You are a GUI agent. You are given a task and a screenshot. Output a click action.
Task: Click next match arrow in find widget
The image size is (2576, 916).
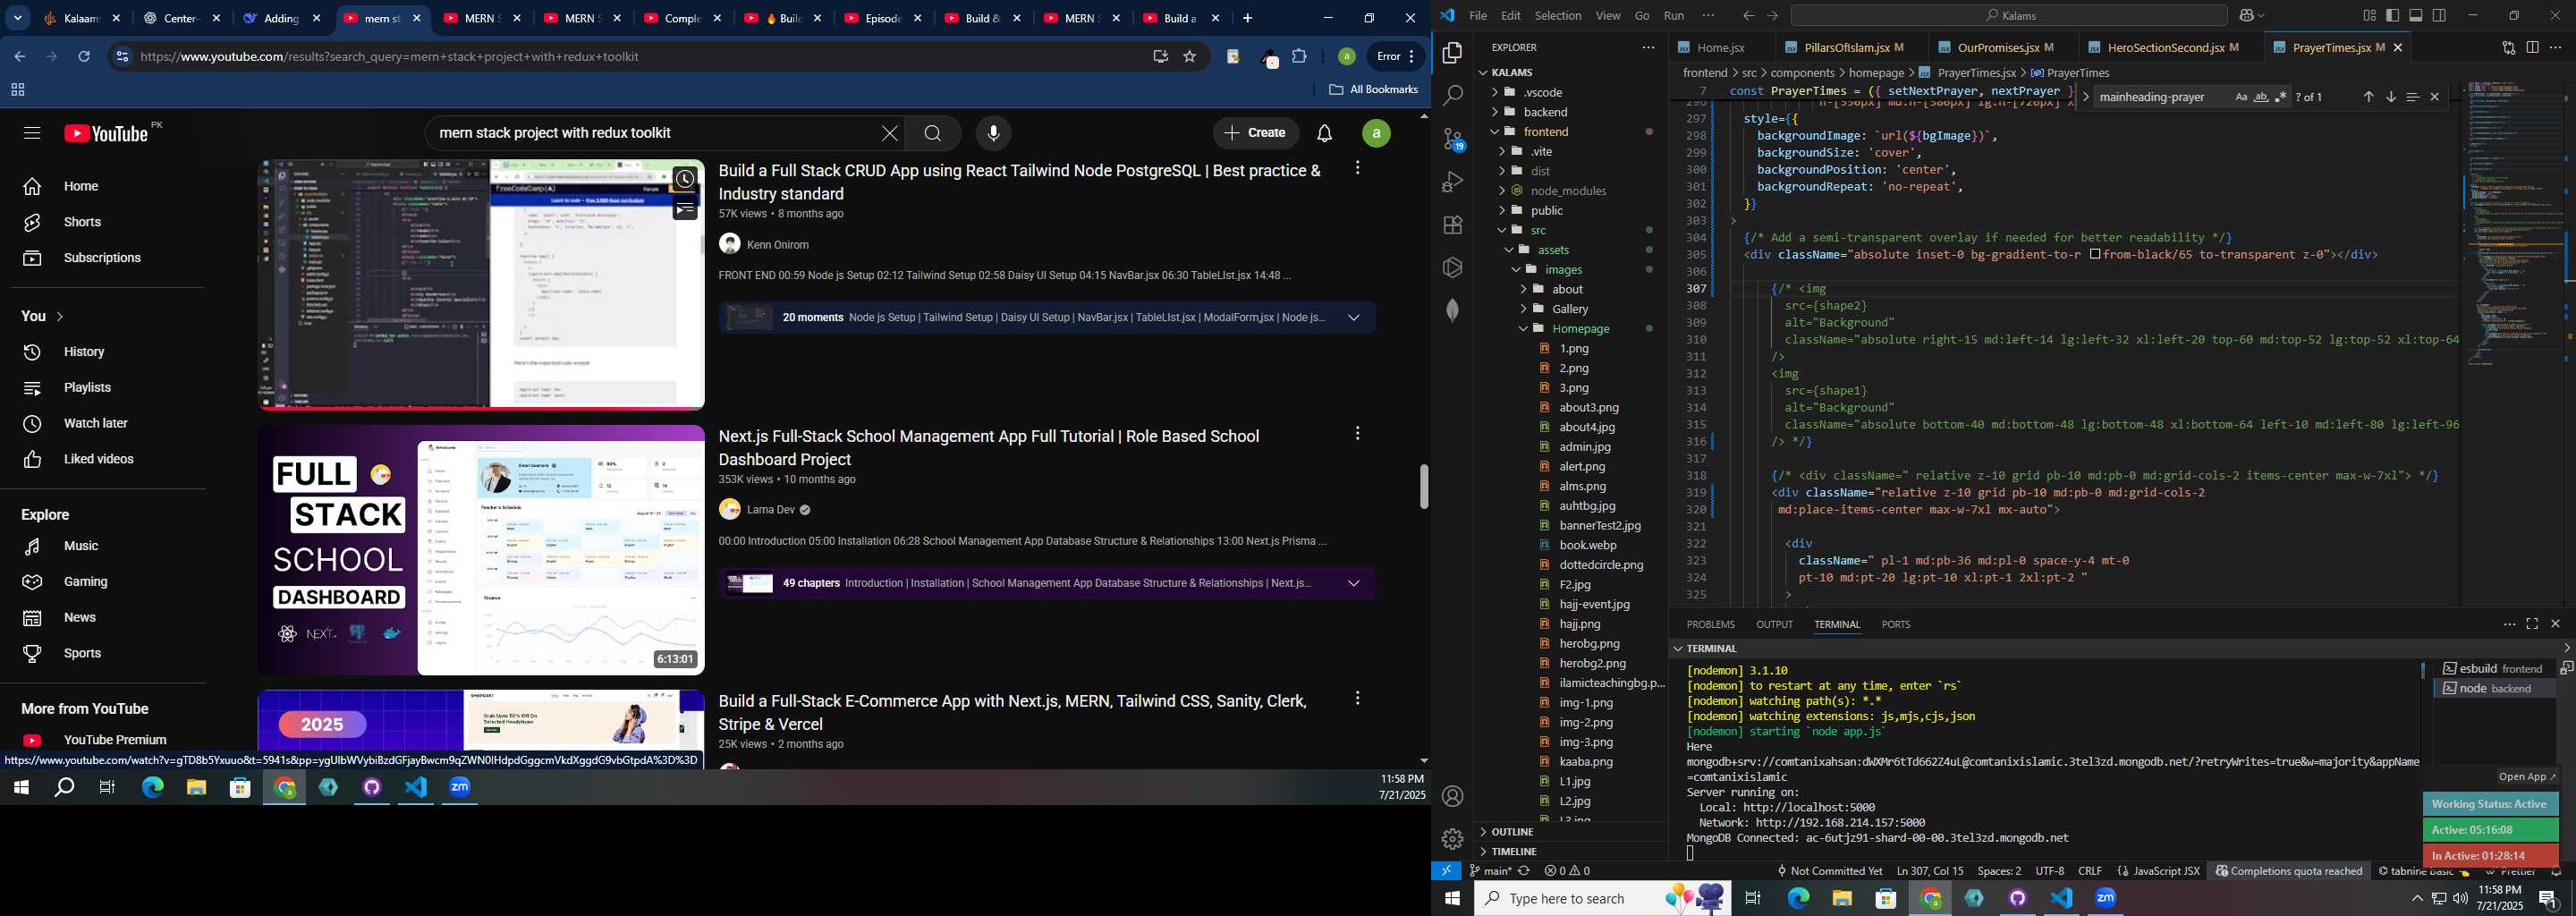click(x=2390, y=97)
